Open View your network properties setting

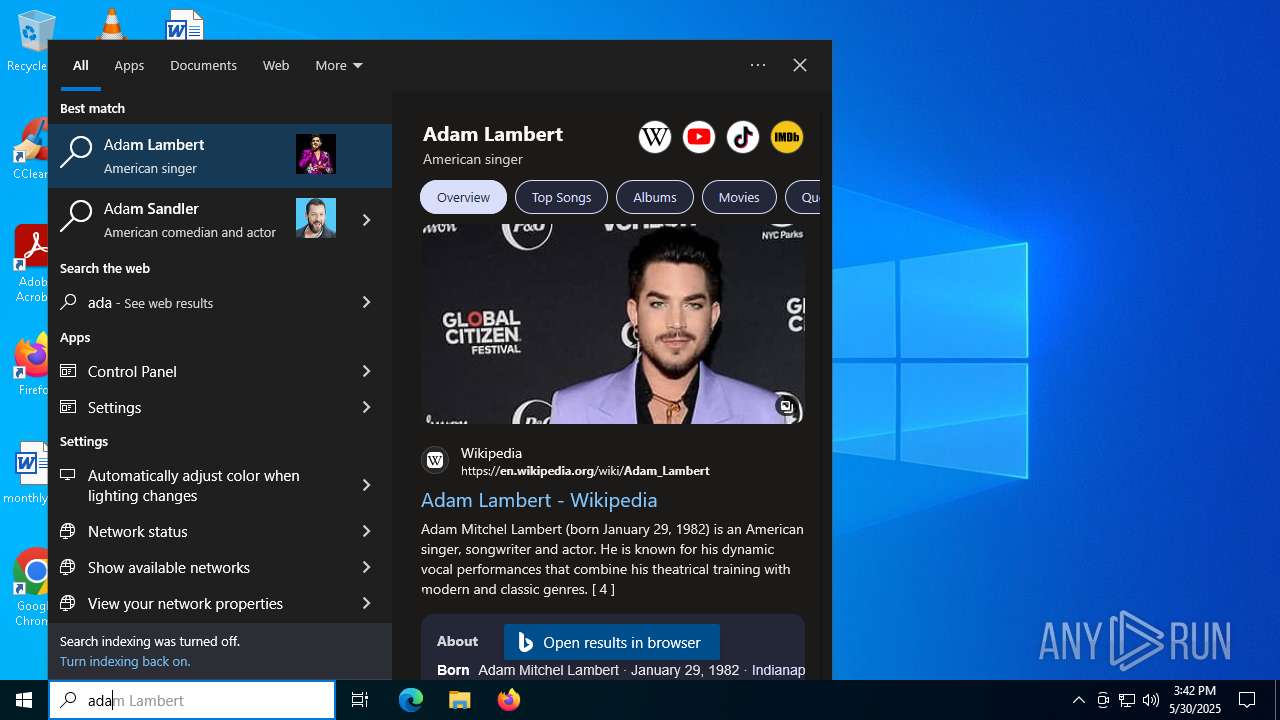pos(194,603)
